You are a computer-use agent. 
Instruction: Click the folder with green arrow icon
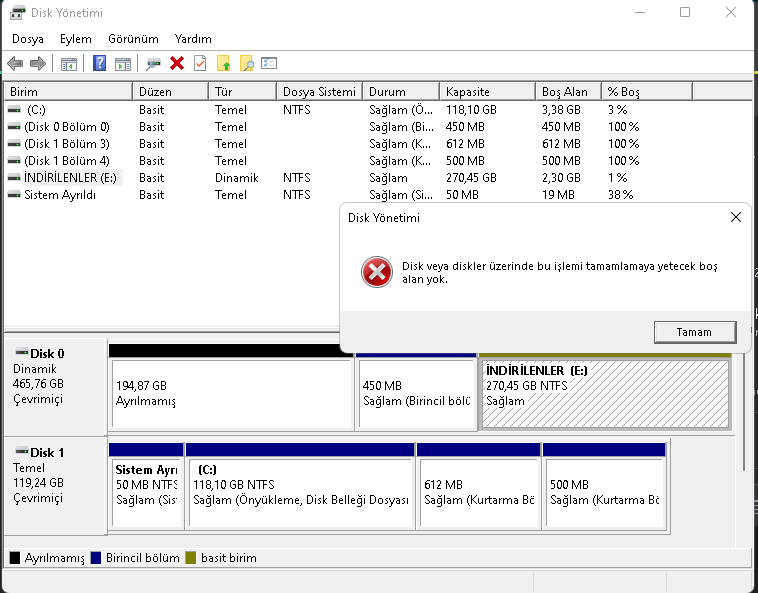(223, 64)
